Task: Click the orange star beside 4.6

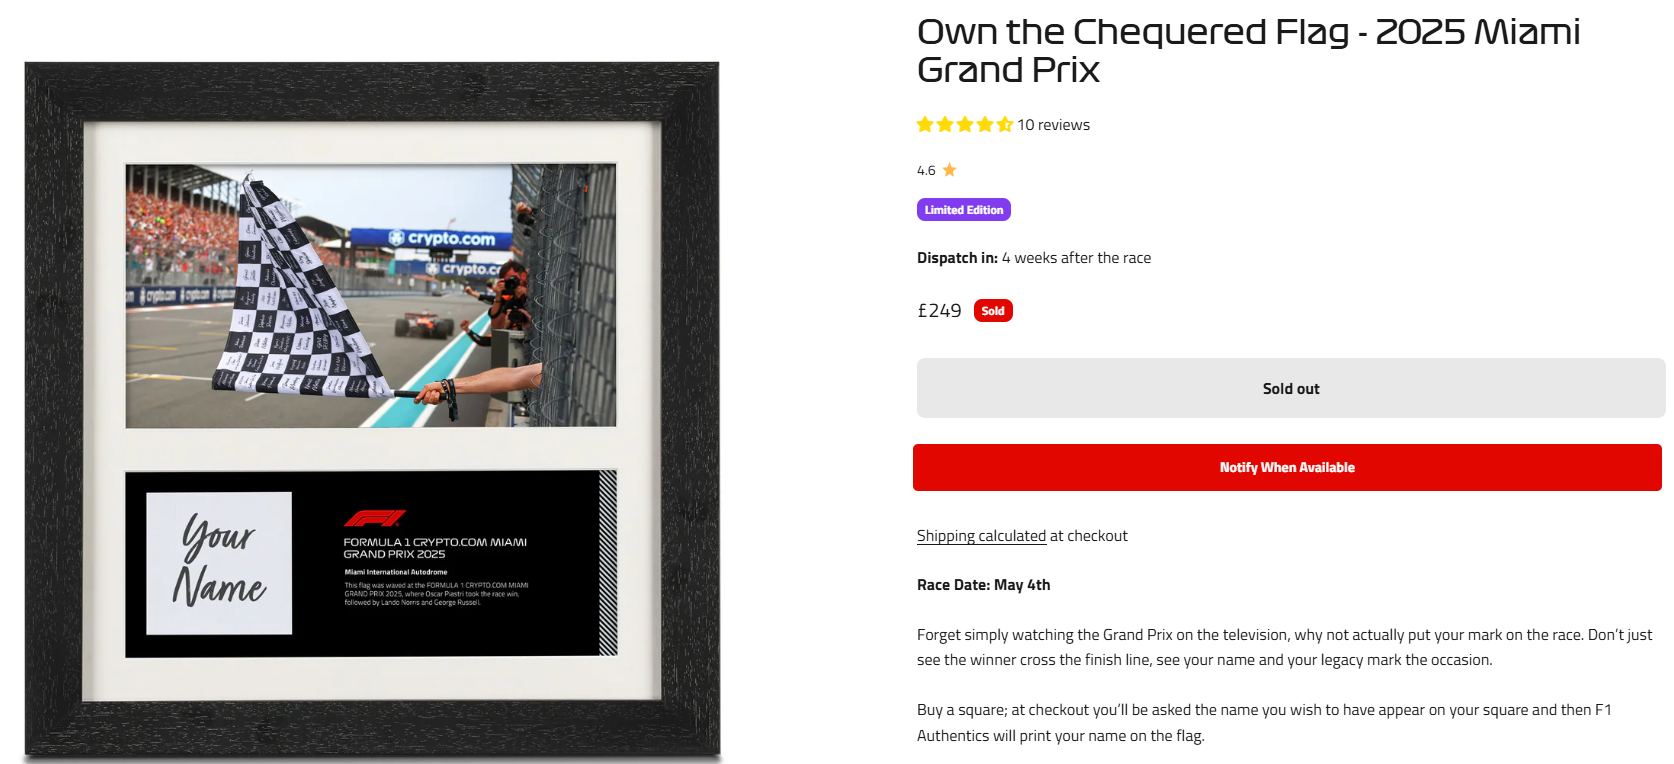Action: pyautogui.click(x=950, y=170)
